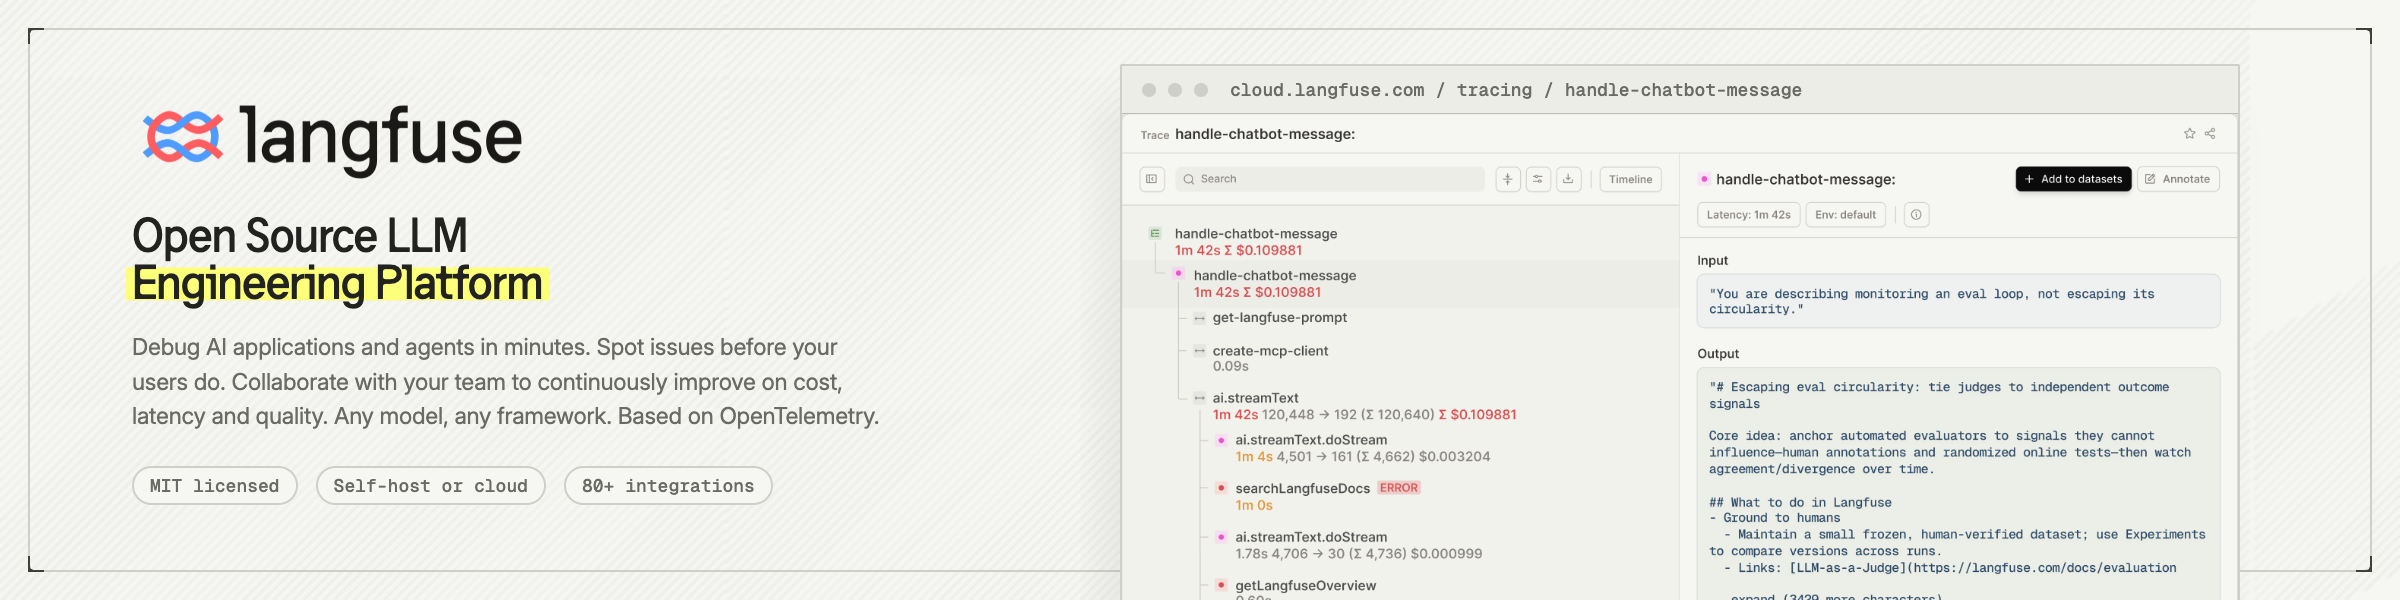The image size is (2400, 600).
Task: Open the info icon next to Env: default
Action: coord(1916,215)
